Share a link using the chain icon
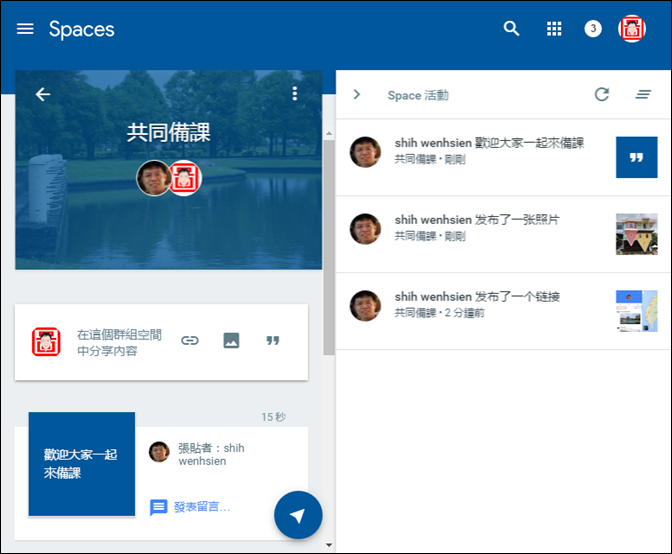This screenshot has height=554, width=672. click(x=189, y=341)
